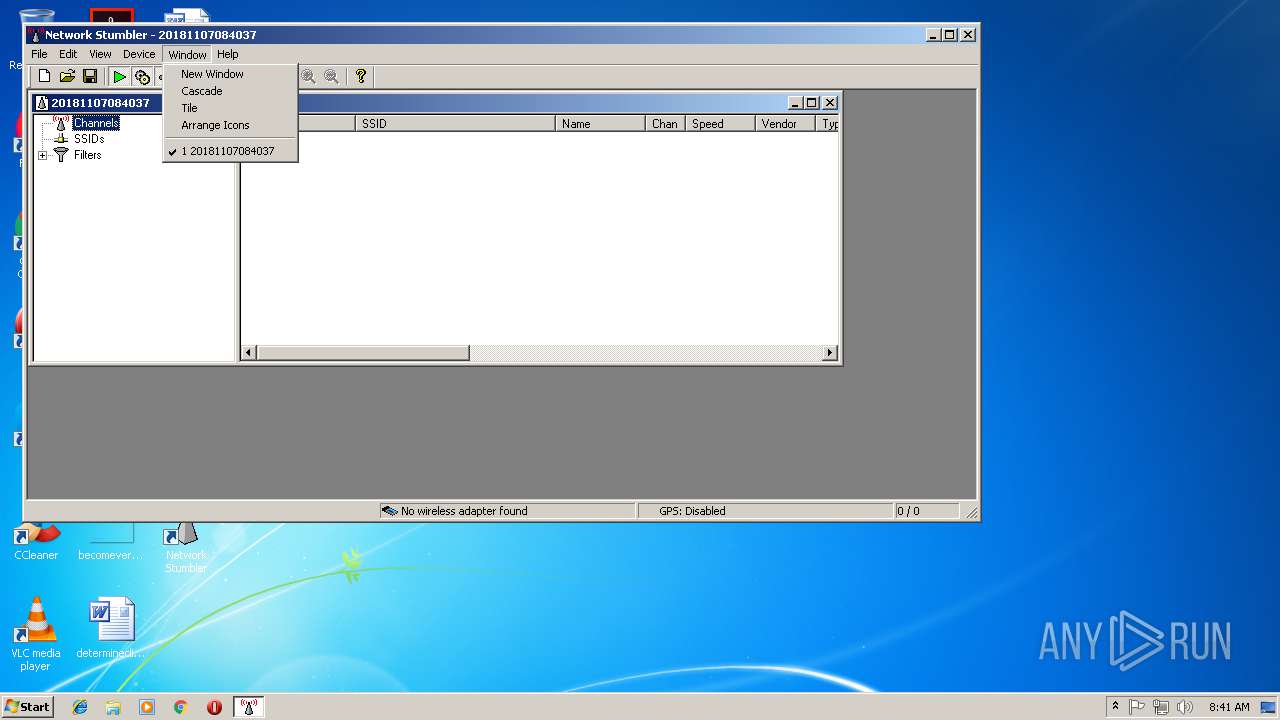Choose Cascade from Window menu
The width and height of the screenshot is (1280, 720).
pos(230,91)
